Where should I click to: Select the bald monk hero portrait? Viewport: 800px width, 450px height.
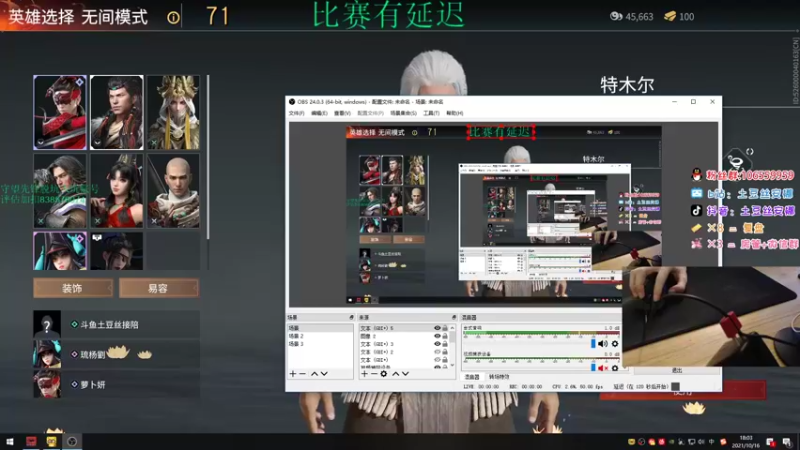pyautogui.click(x=173, y=191)
